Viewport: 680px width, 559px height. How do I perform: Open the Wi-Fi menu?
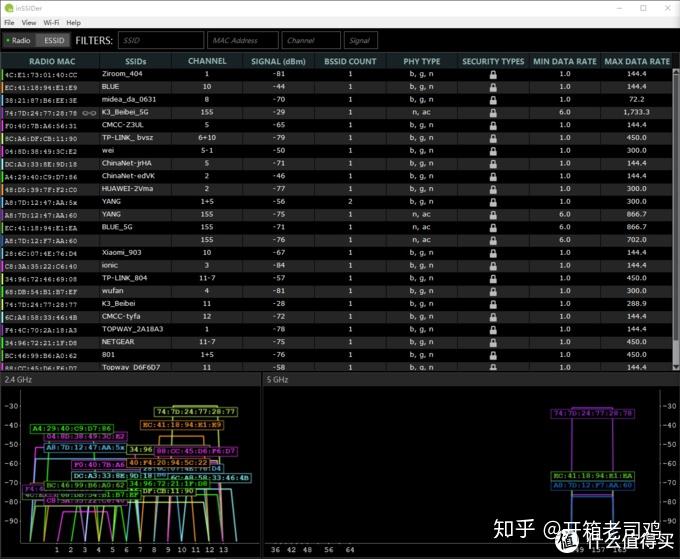click(51, 23)
